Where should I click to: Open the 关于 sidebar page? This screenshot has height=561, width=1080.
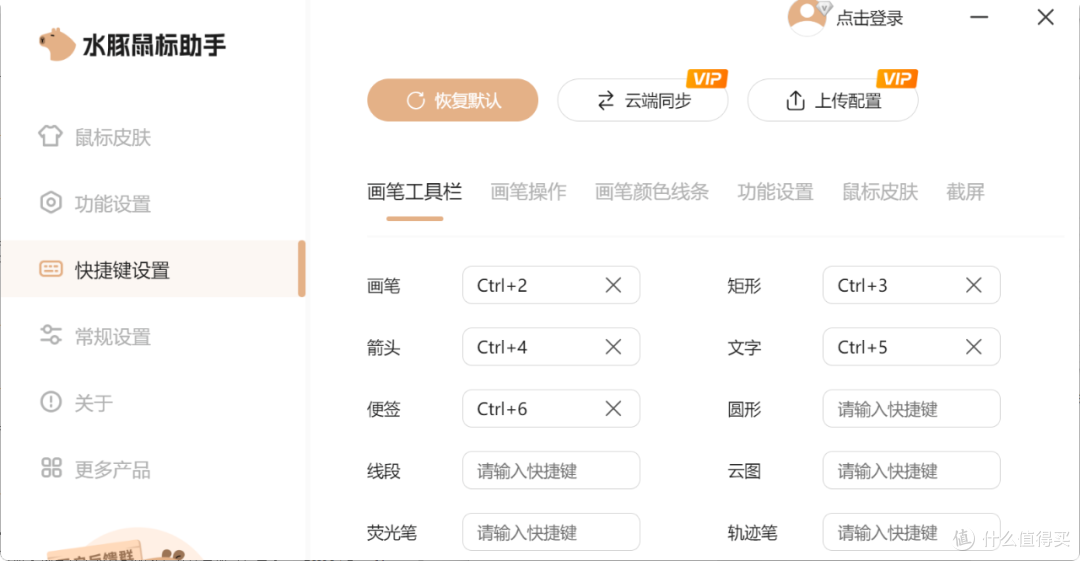(76, 402)
